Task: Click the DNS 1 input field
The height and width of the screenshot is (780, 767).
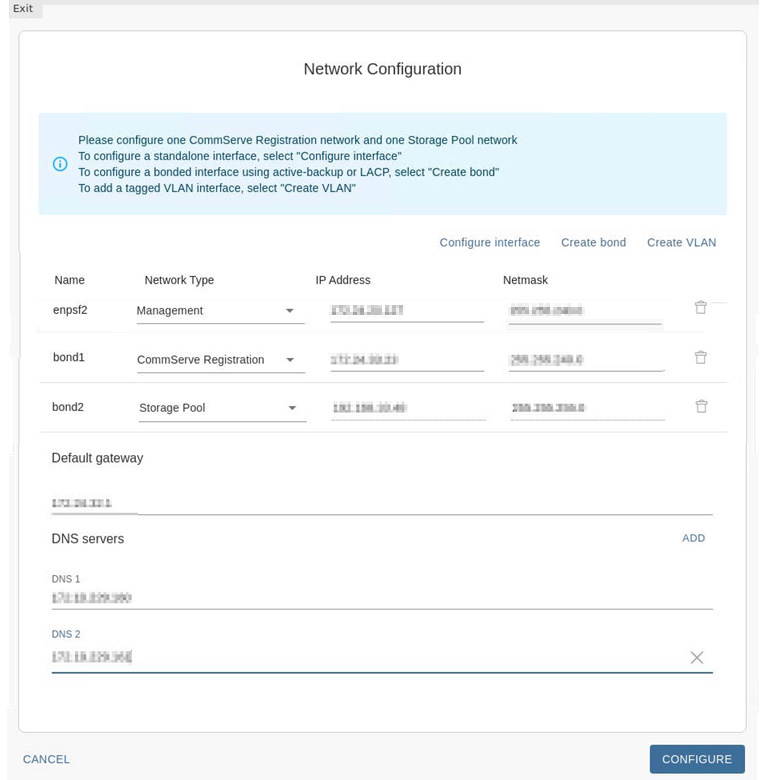Action: pos(380,598)
